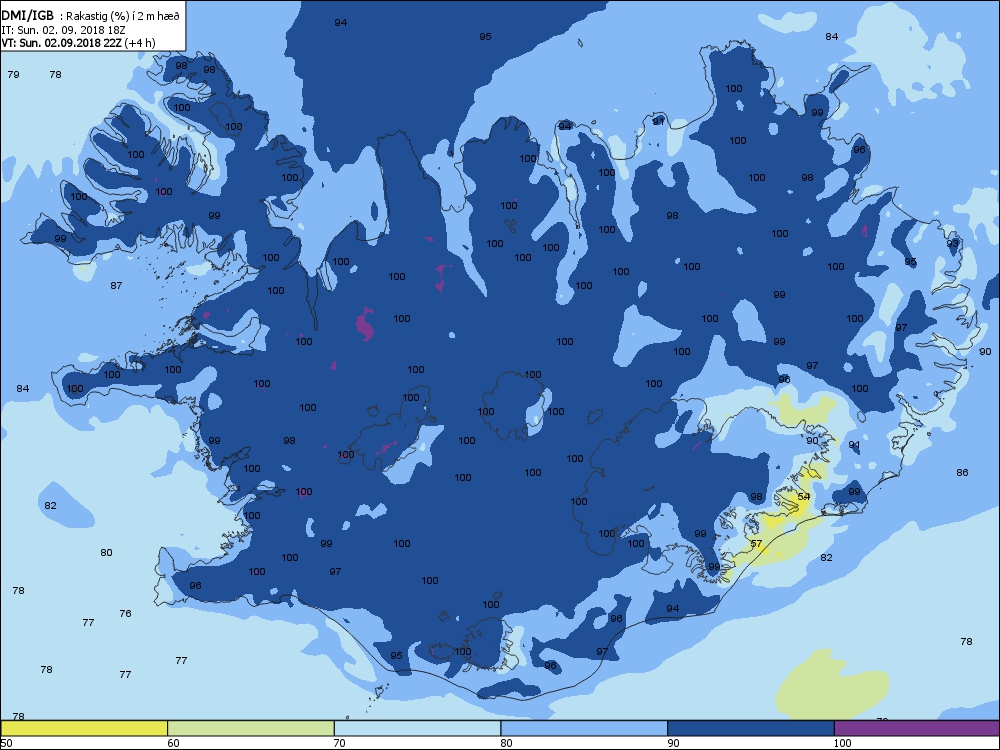Image resolution: width=1000 pixels, height=750 pixels.
Task: Click the light blue 70–80 legend swatch
Action: click(x=417, y=728)
